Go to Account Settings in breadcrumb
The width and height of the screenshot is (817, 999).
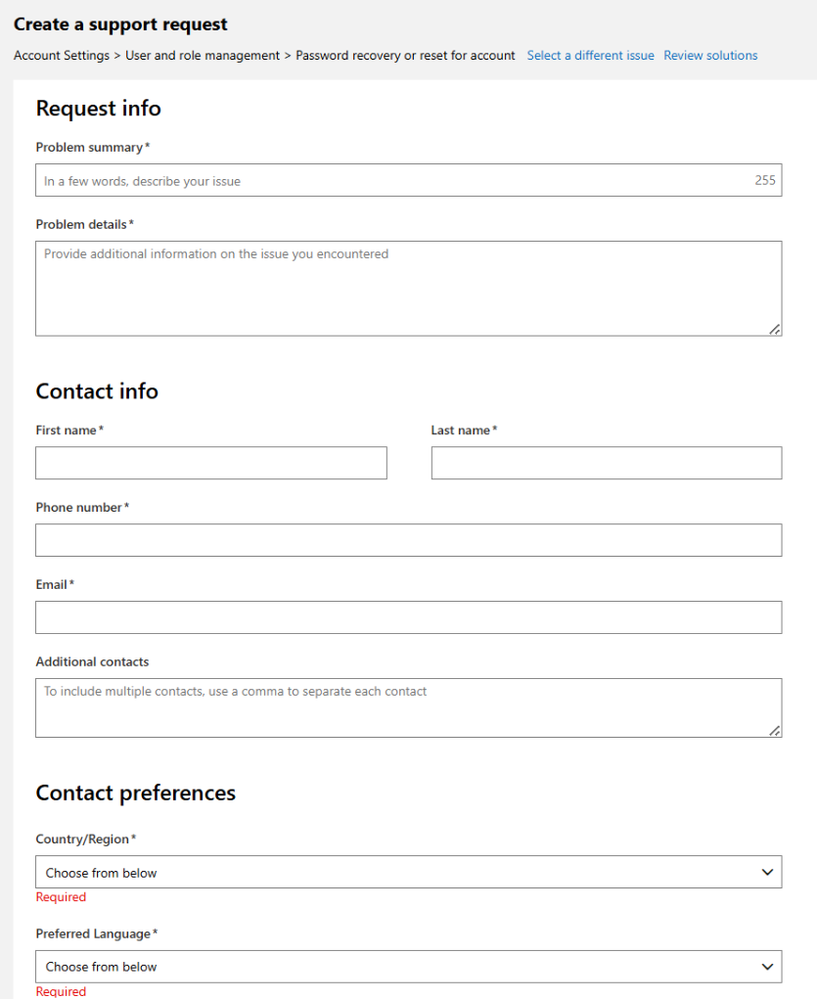61,56
